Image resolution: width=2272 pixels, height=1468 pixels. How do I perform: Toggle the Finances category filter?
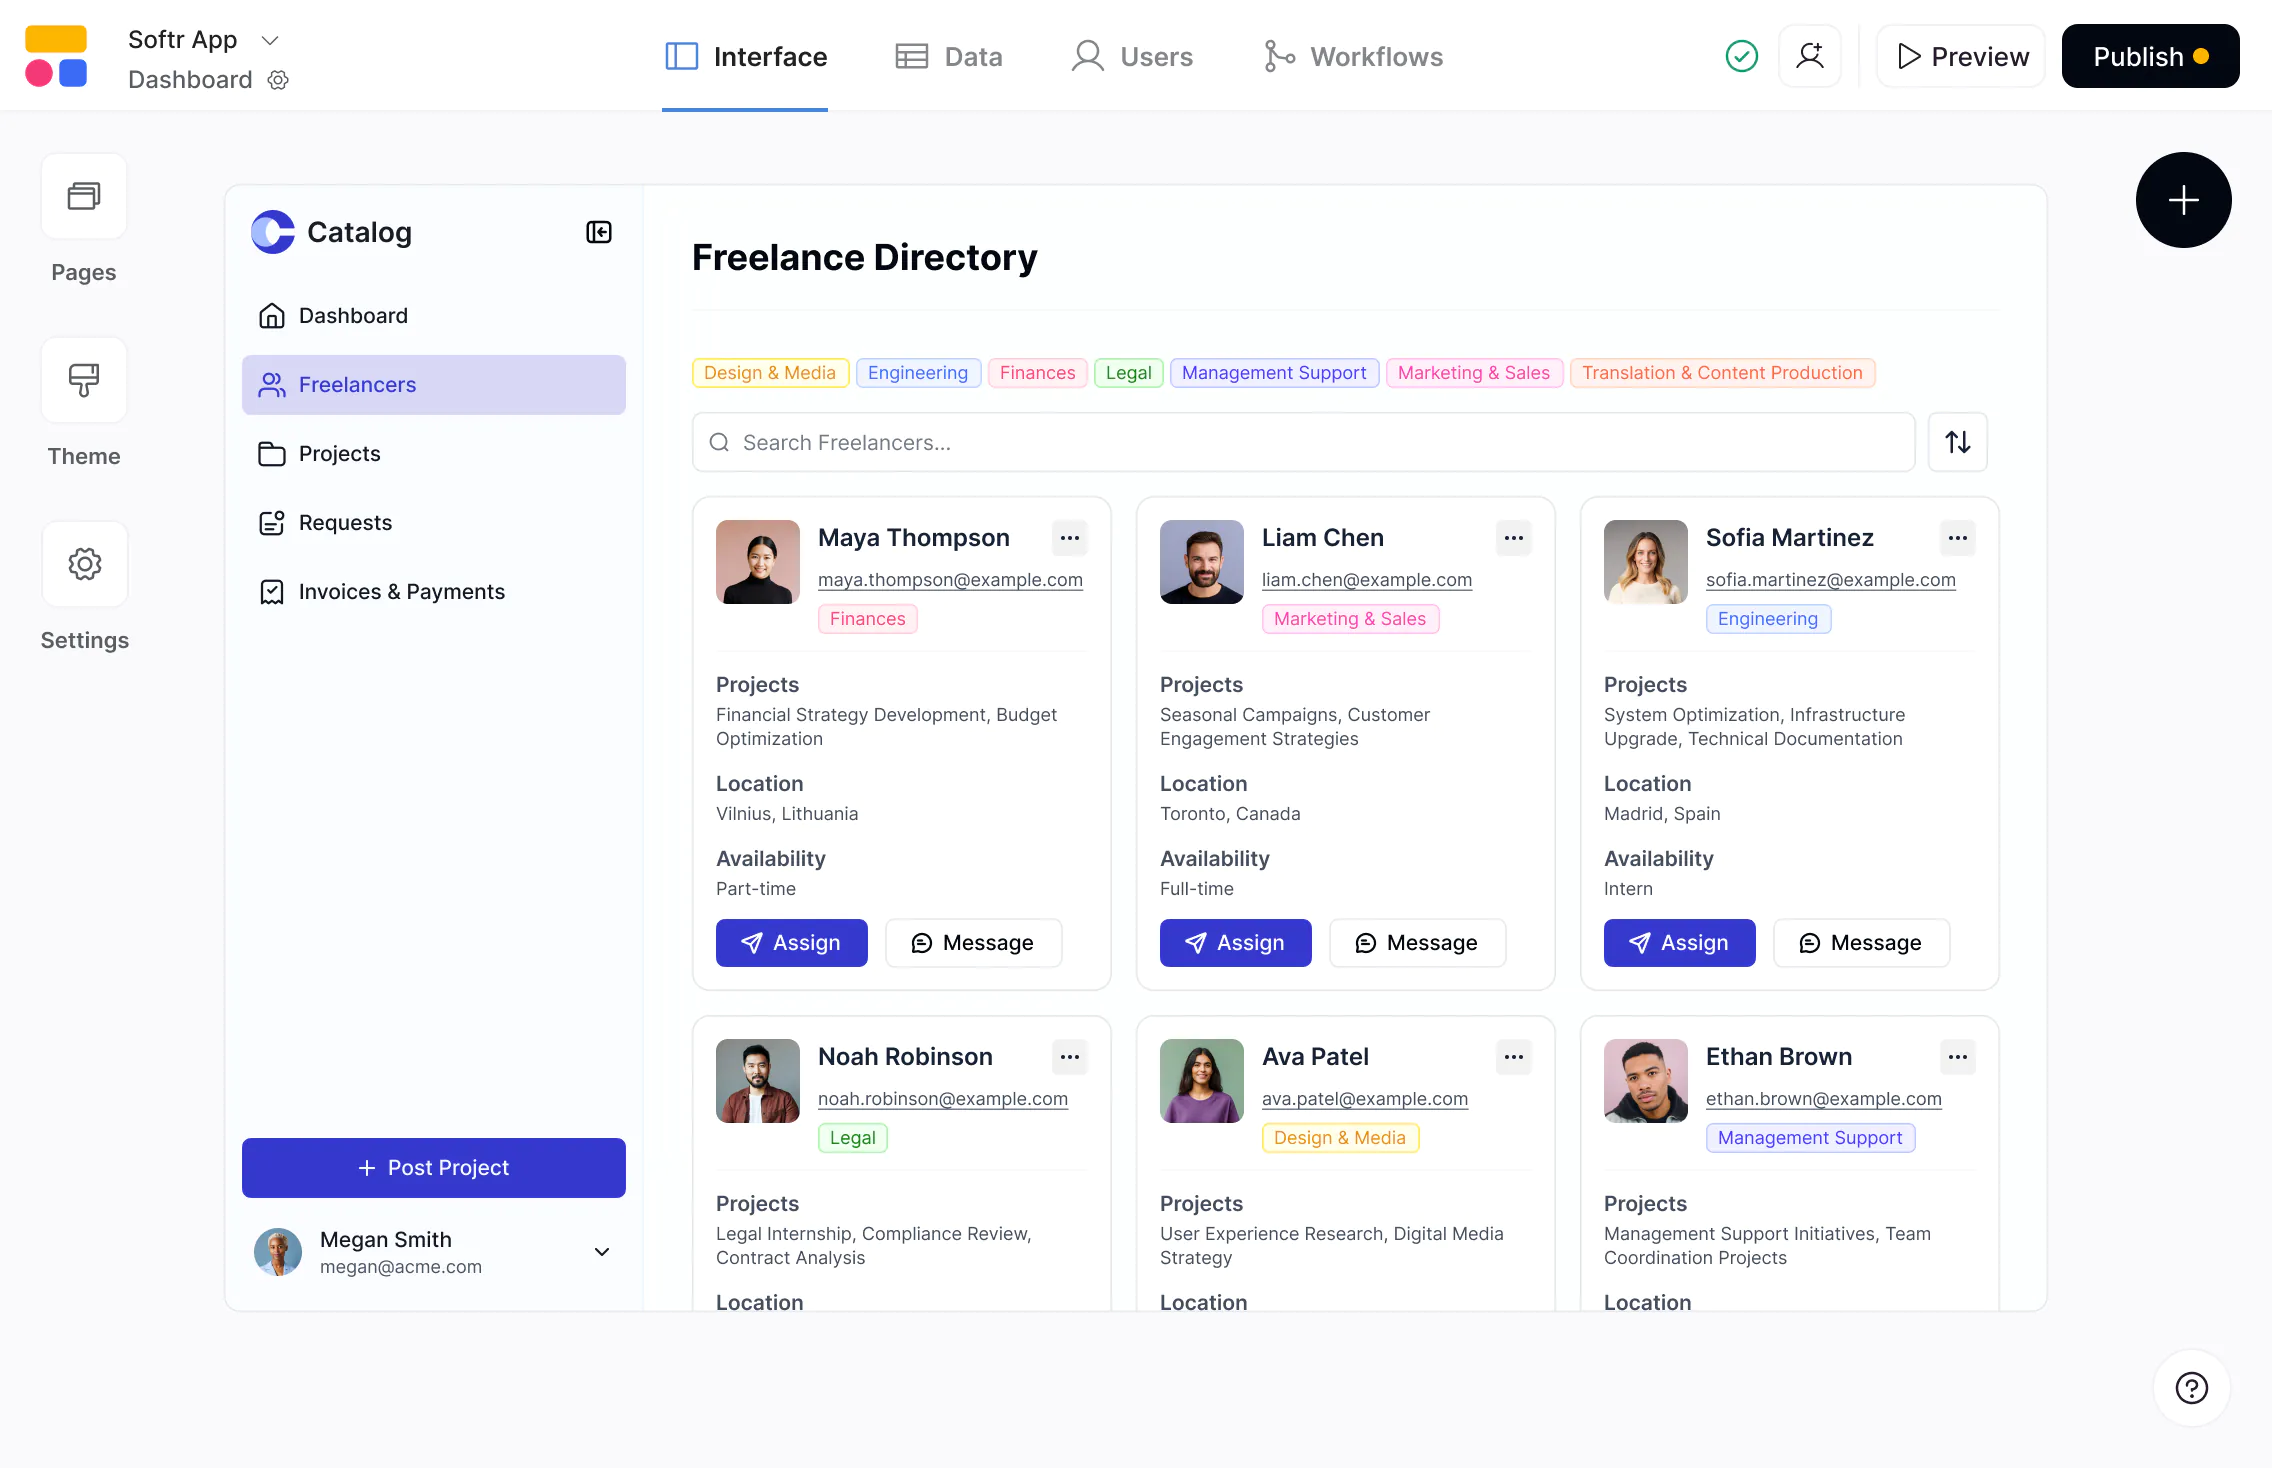(x=1037, y=372)
